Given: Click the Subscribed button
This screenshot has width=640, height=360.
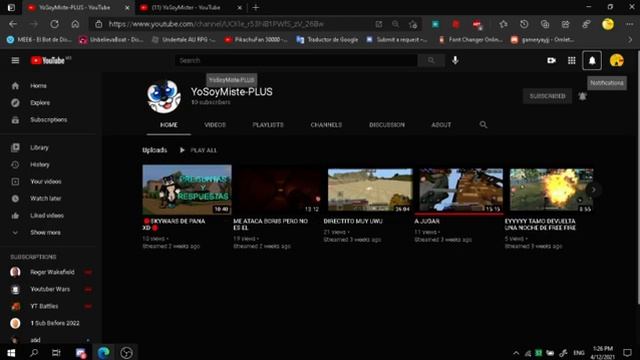Looking at the screenshot, I should point(547,96).
